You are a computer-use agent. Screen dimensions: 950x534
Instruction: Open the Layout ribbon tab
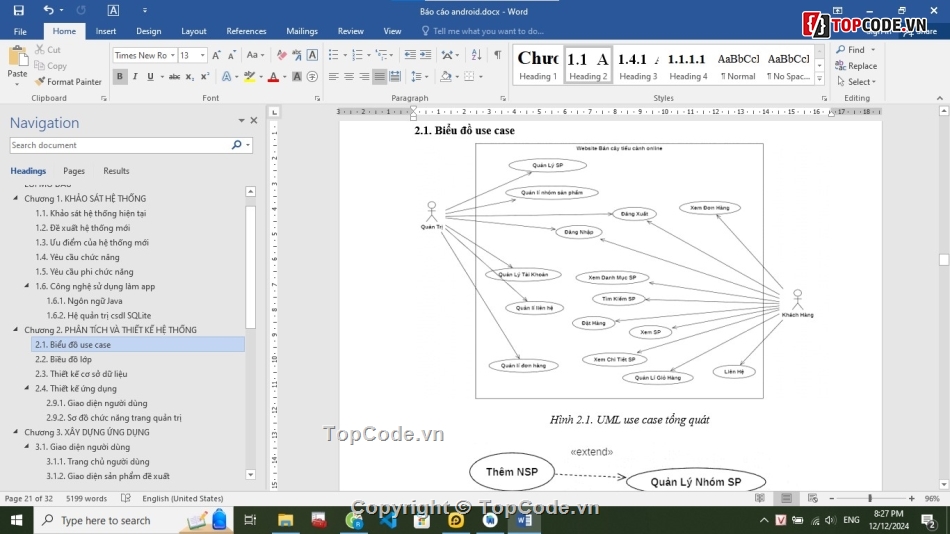click(194, 31)
